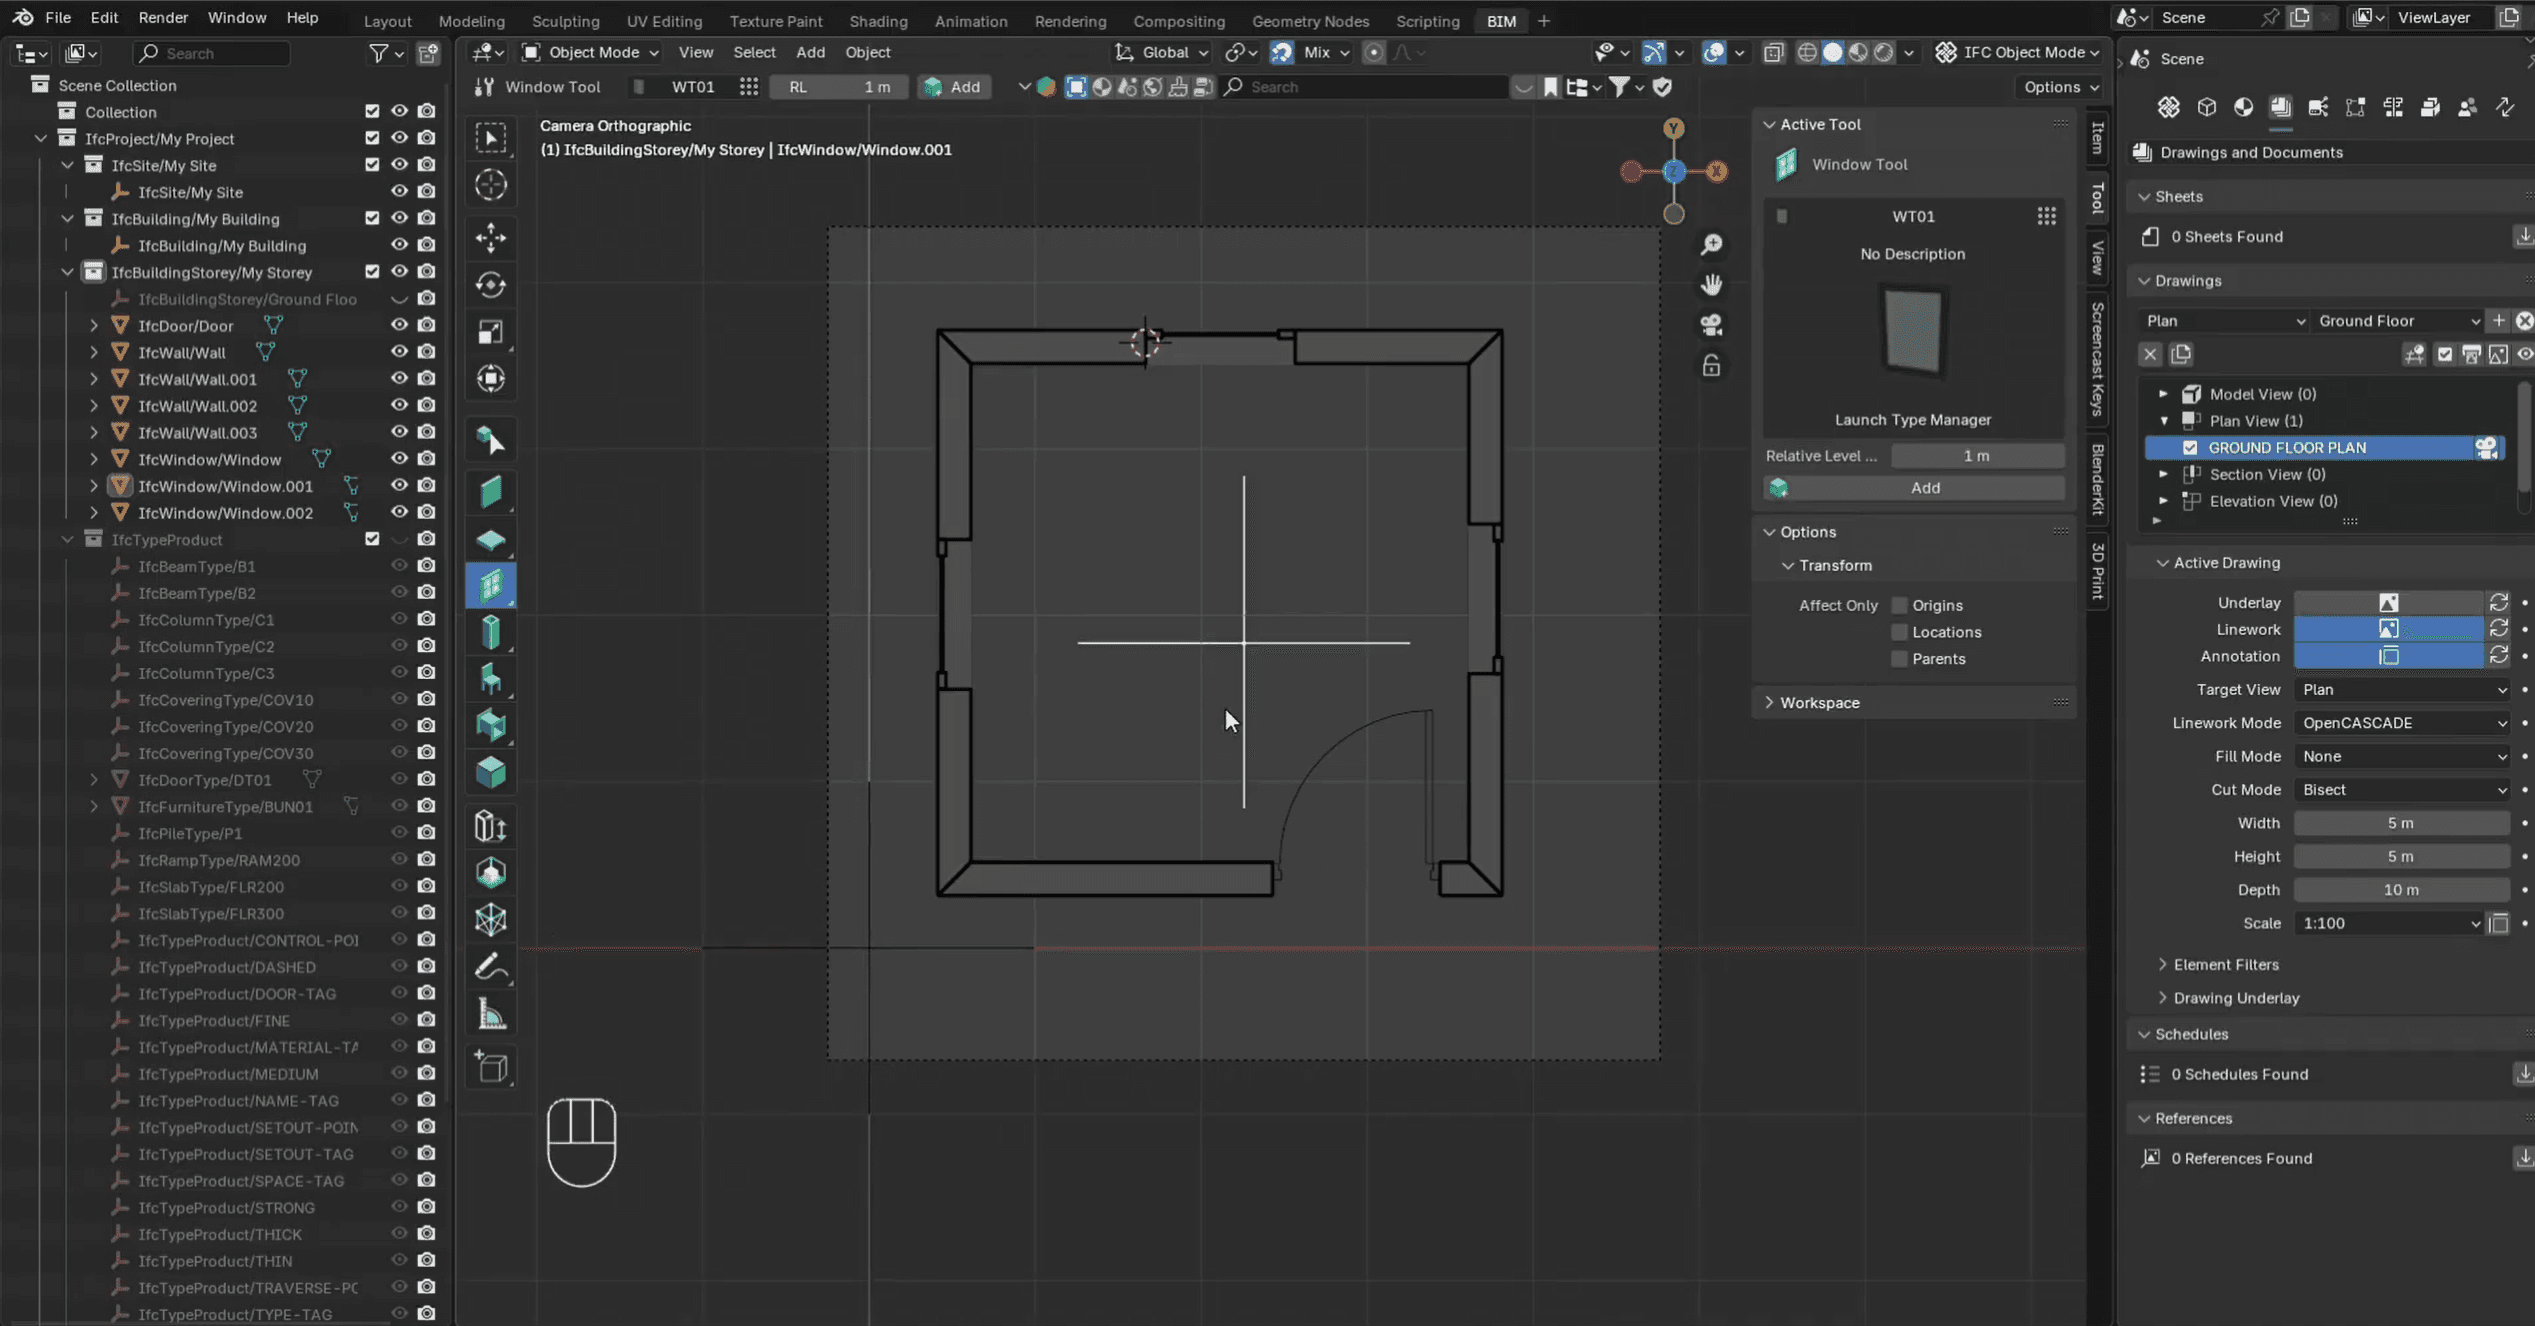Select the Rotate tool in toolbar
The width and height of the screenshot is (2535, 1326).
tap(490, 285)
